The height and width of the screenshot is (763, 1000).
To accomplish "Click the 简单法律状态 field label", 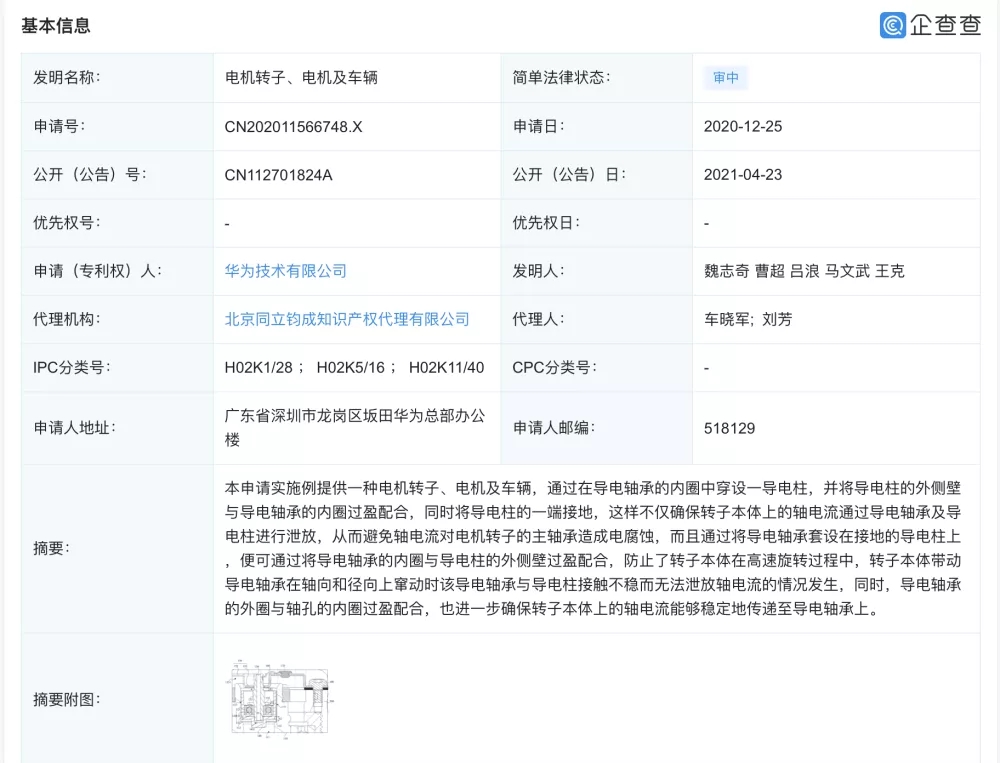I will tap(561, 78).
